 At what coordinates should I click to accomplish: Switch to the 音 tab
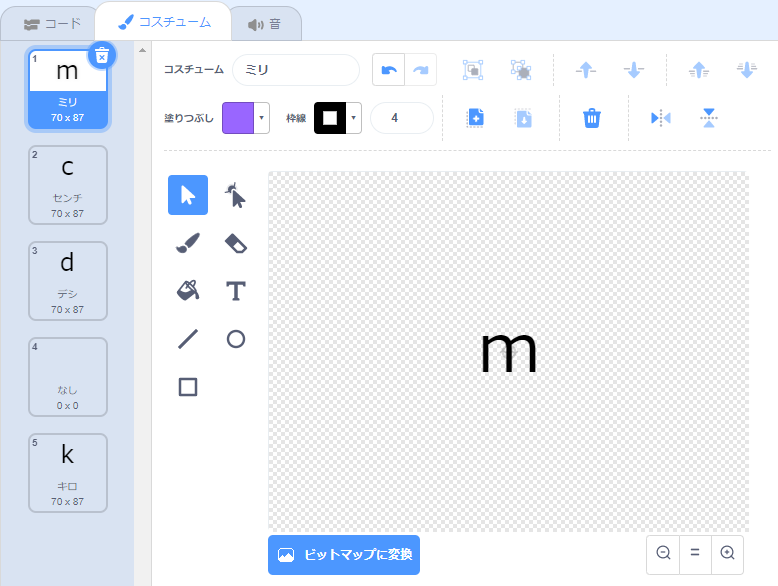[265, 24]
